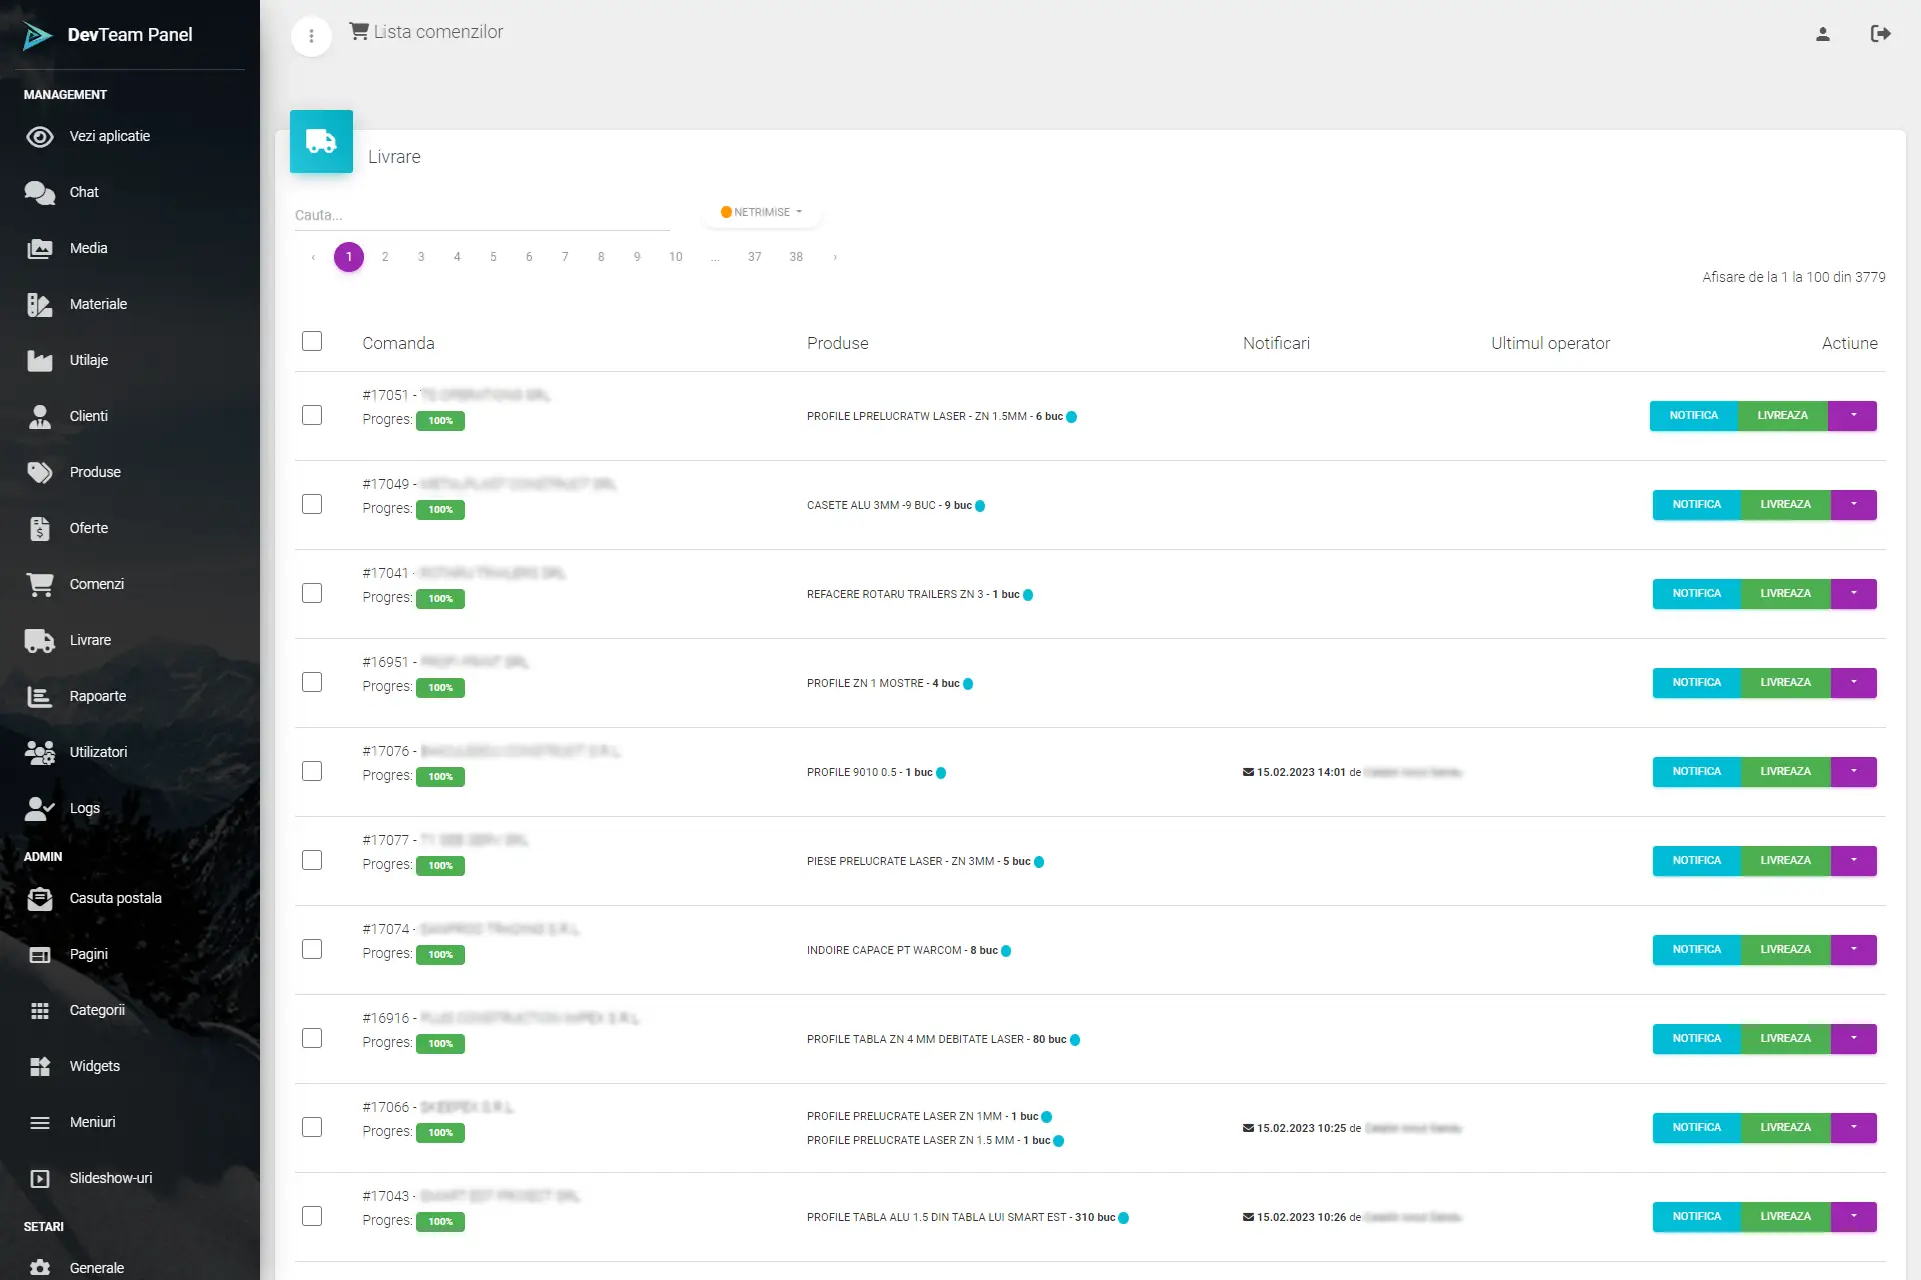The height and width of the screenshot is (1280, 1921).
Task: Click the Casuta postala mailbox icon
Action: click(40, 899)
